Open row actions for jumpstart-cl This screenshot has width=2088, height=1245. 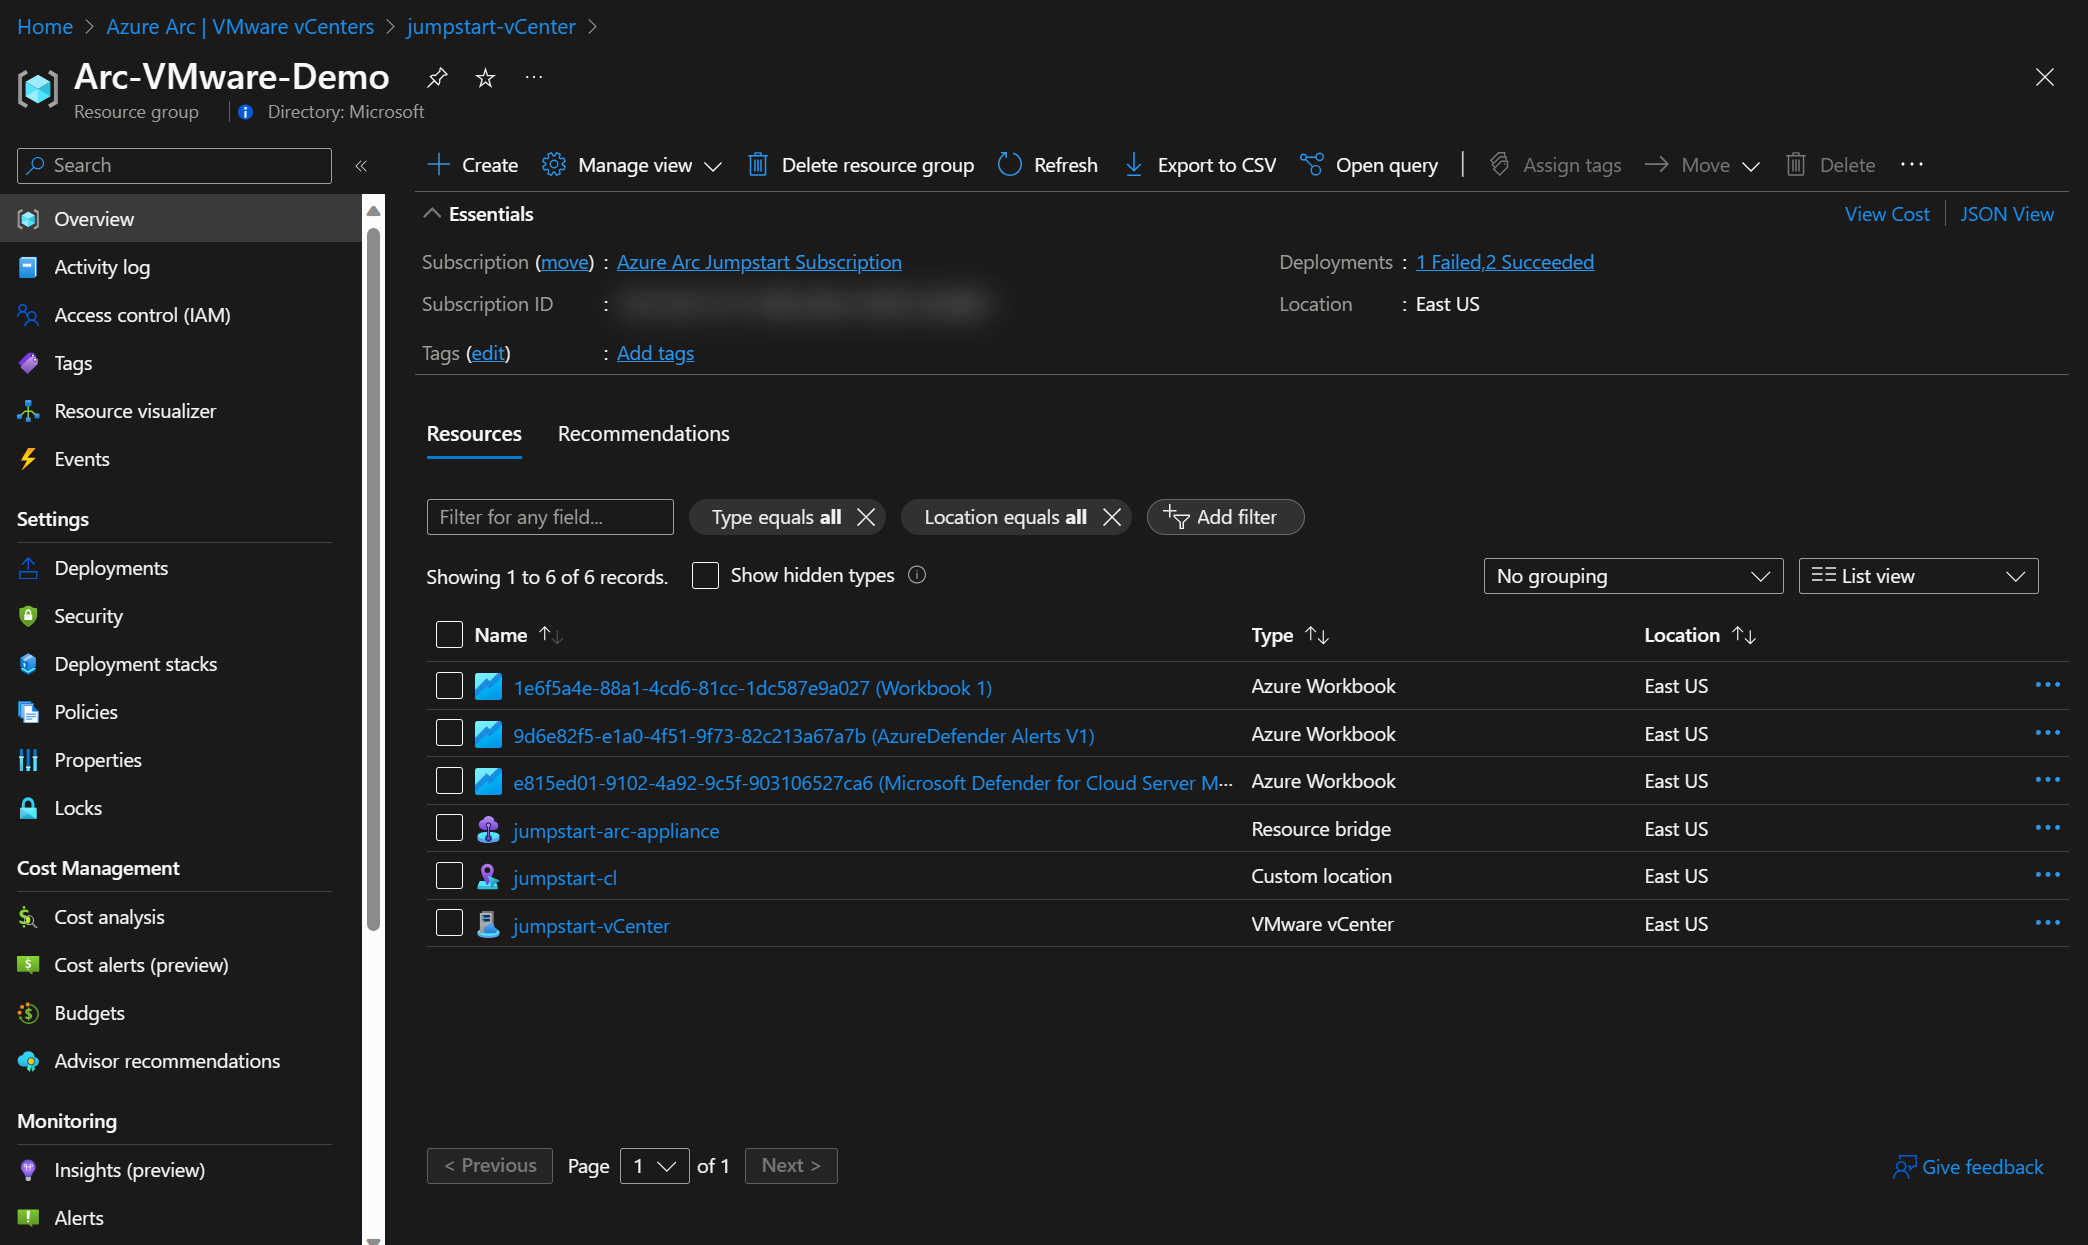[2047, 875]
